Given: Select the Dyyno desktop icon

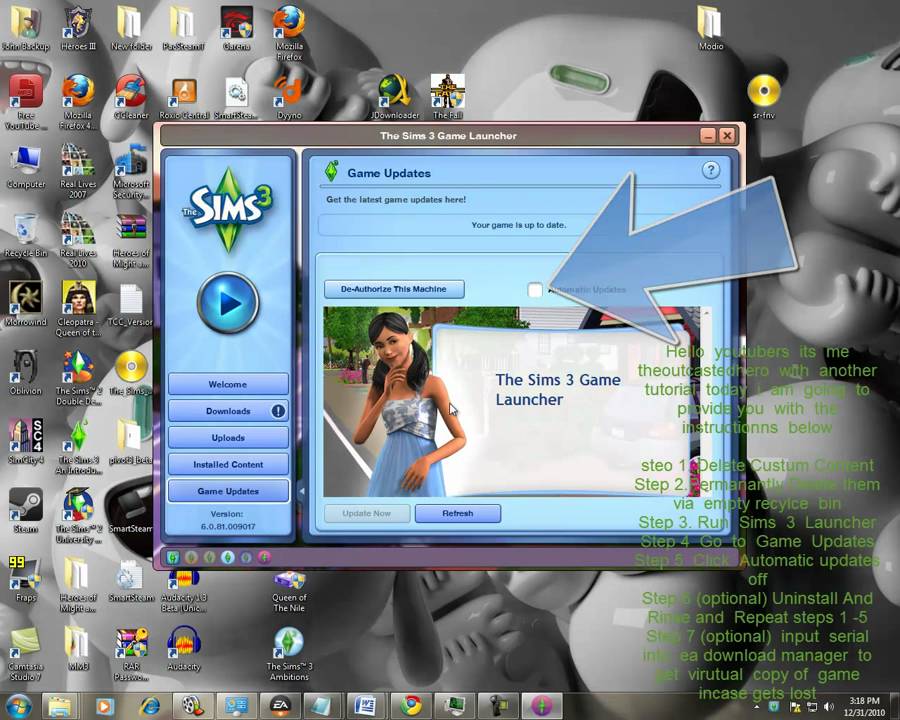Looking at the screenshot, I should point(289,98).
